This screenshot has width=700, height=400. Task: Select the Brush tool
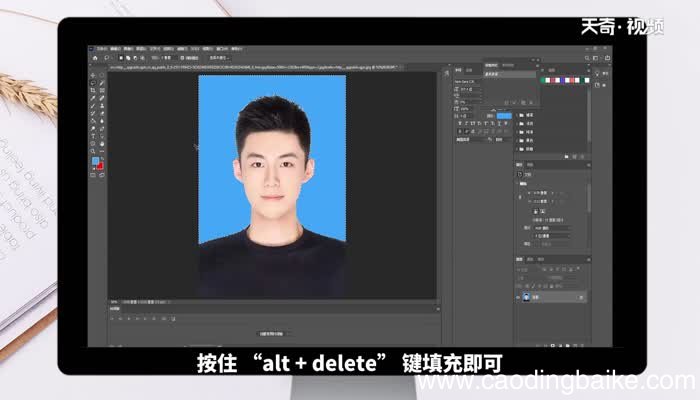point(93,106)
